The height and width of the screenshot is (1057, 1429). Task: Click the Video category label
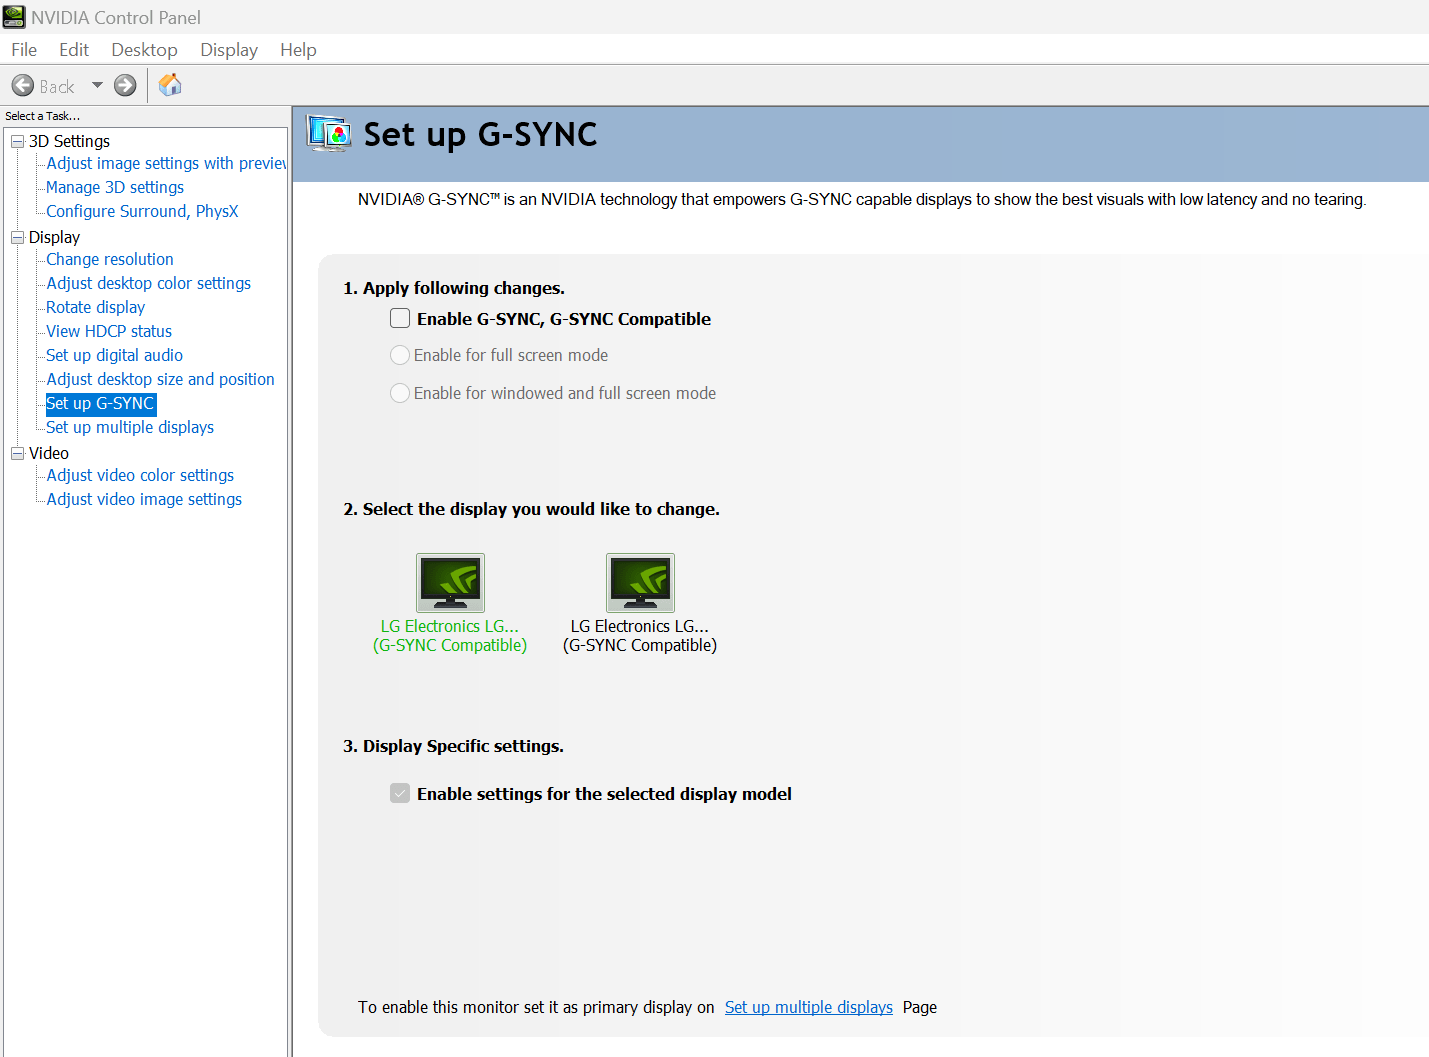[49, 453]
